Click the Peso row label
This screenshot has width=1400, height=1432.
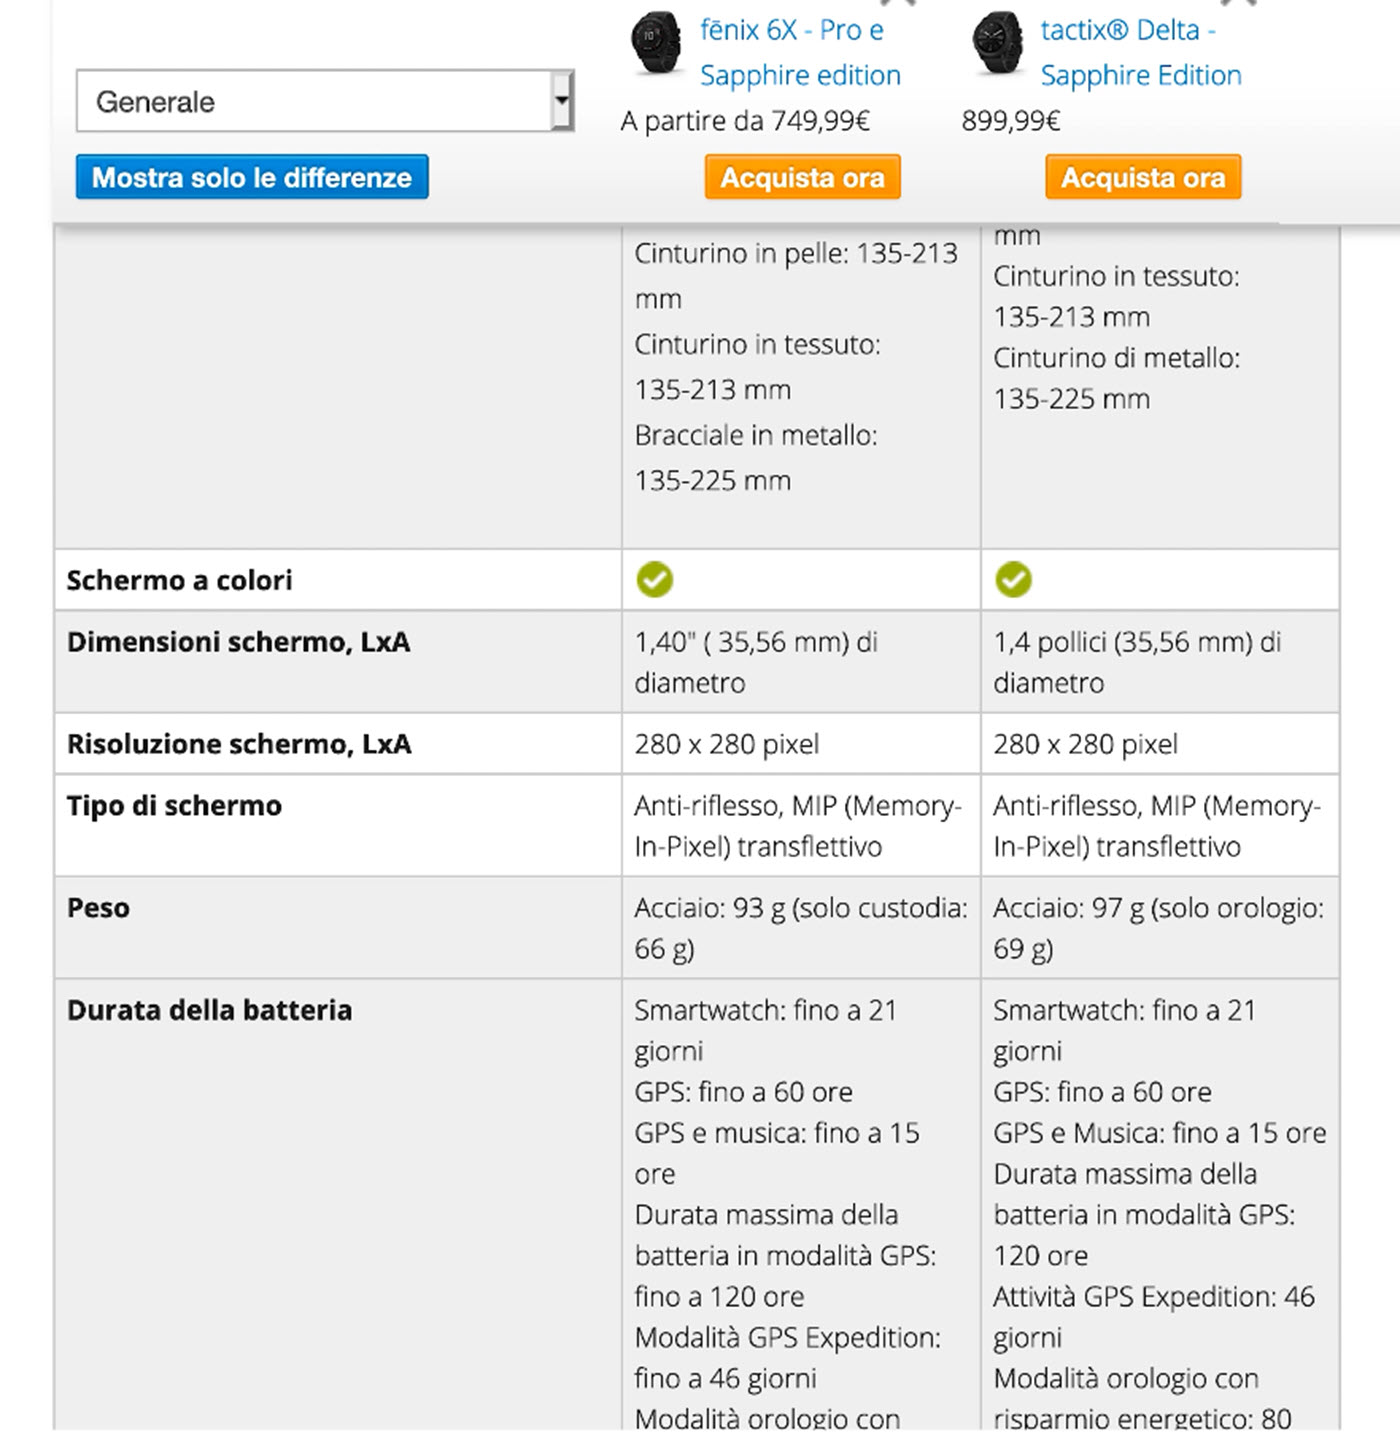pos(98,908)
